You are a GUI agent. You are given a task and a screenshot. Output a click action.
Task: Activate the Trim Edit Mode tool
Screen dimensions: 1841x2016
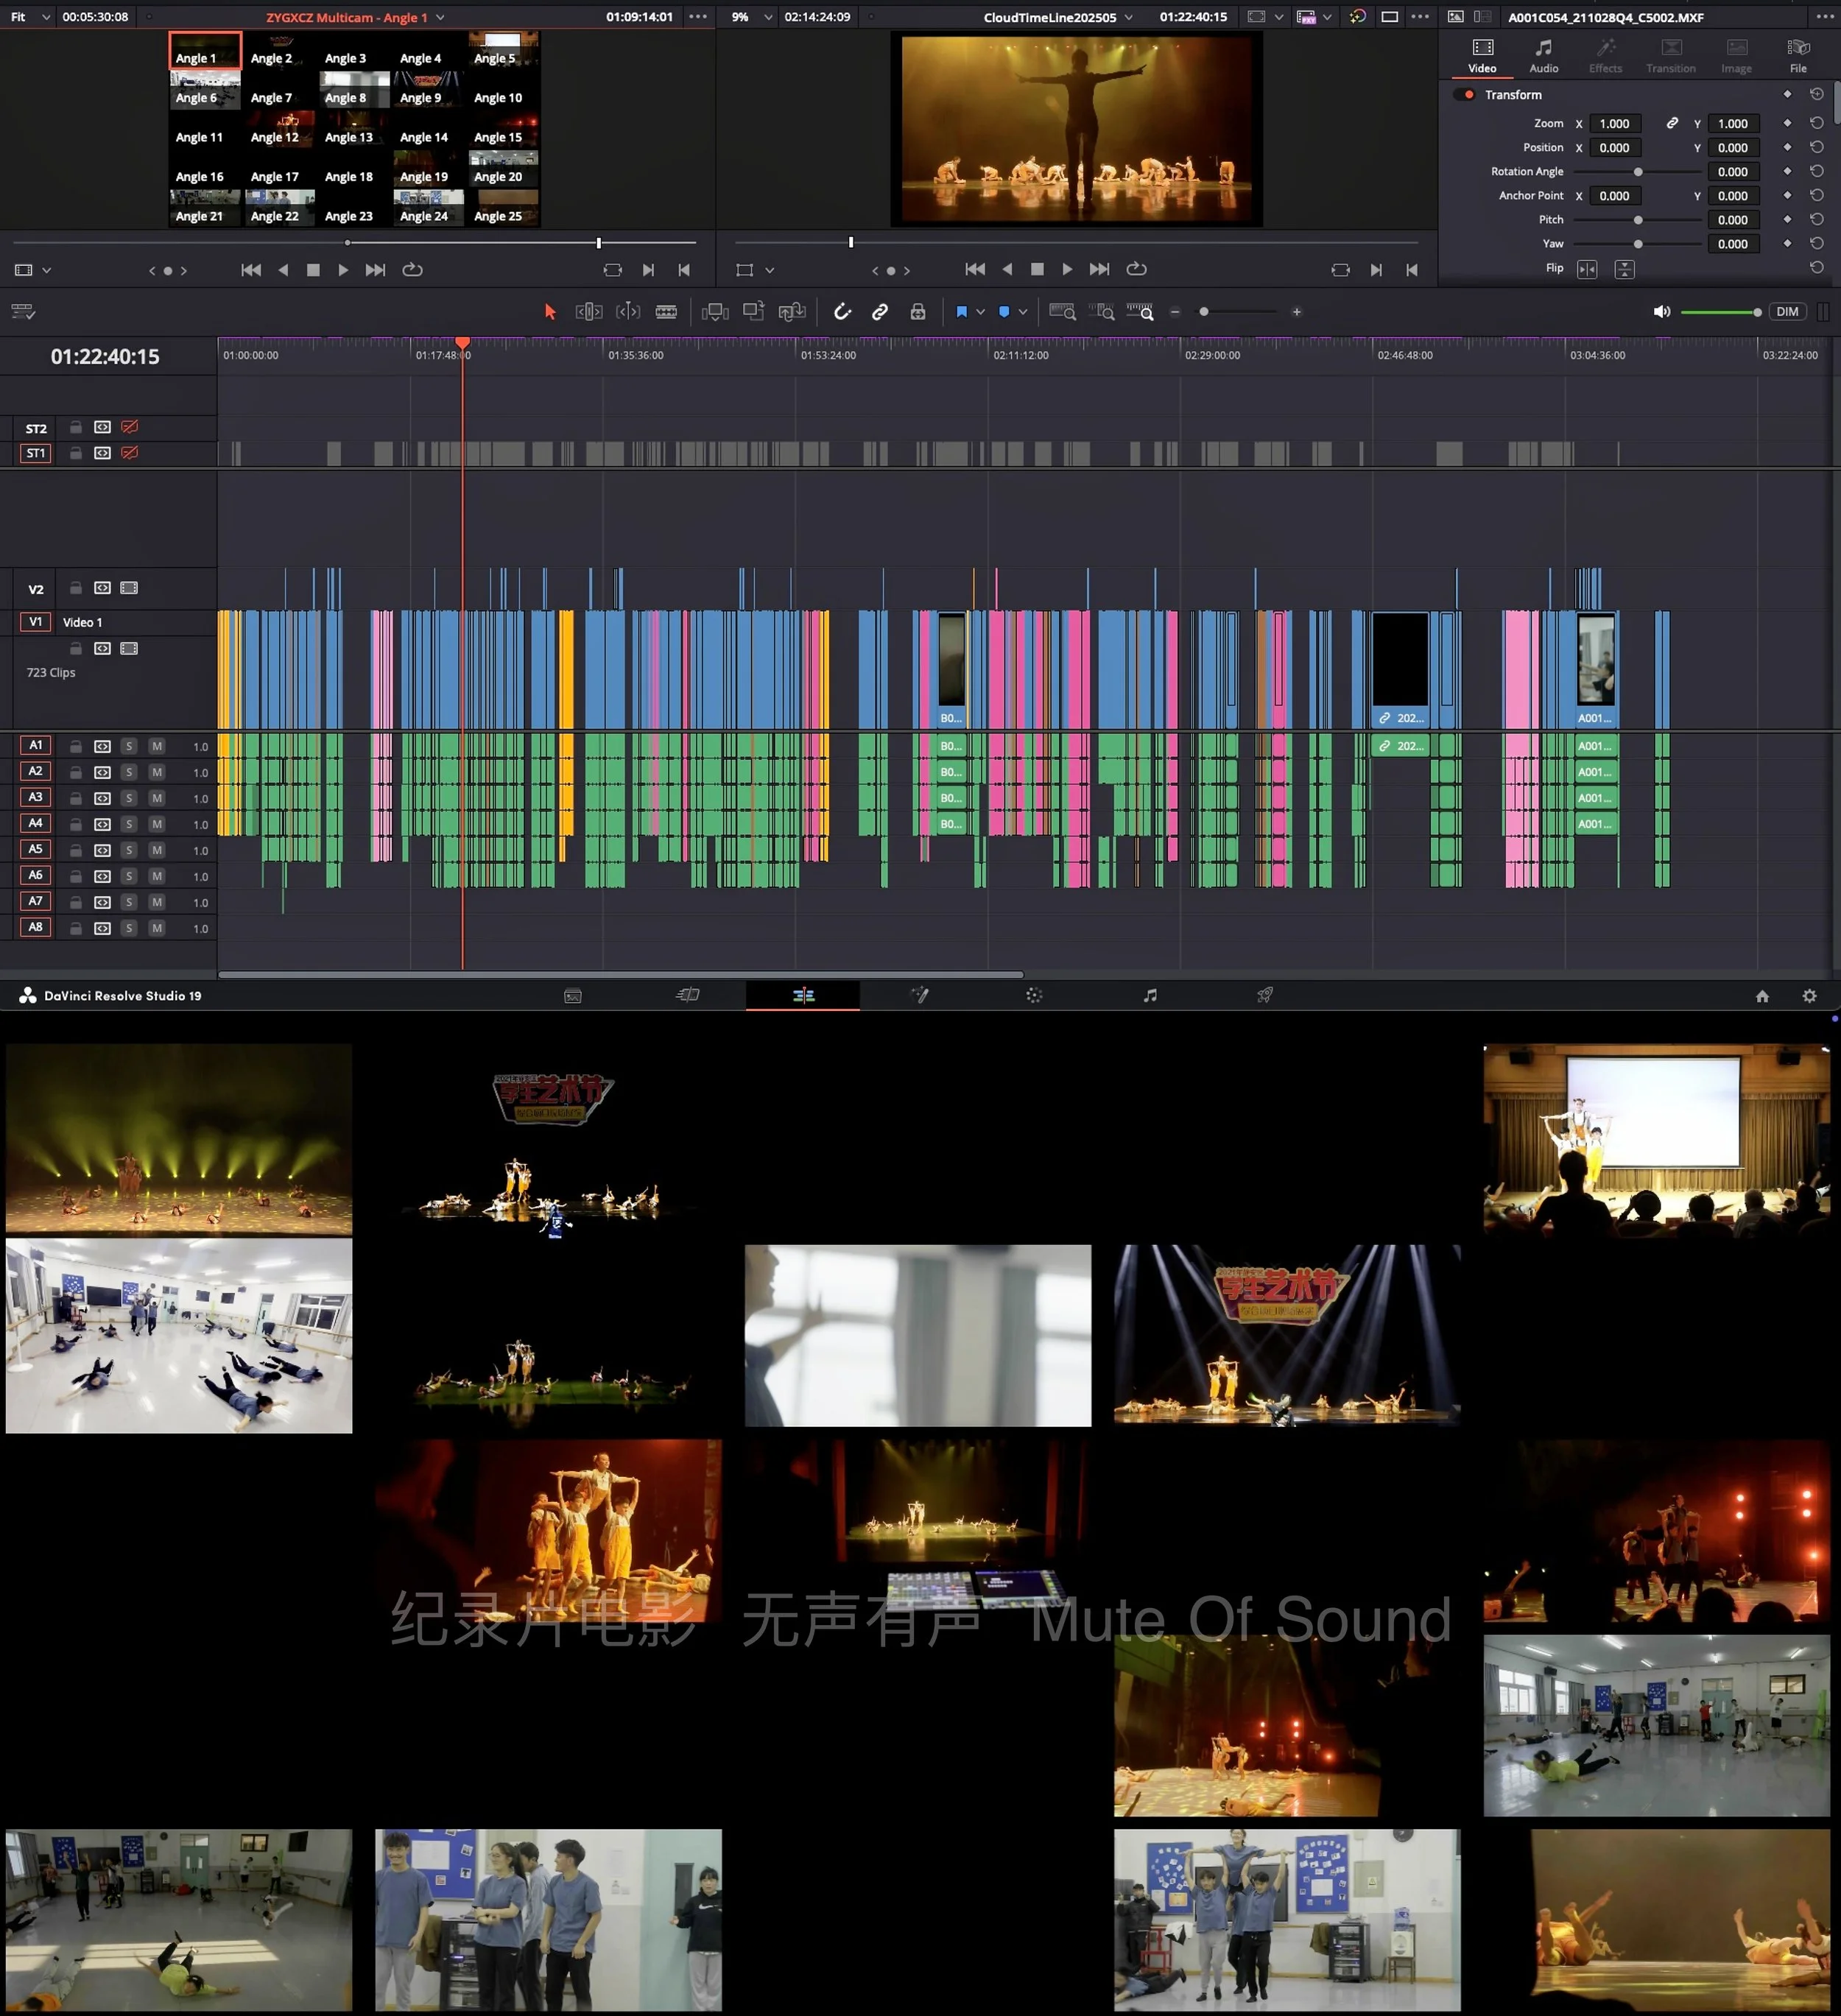[589, 312]
